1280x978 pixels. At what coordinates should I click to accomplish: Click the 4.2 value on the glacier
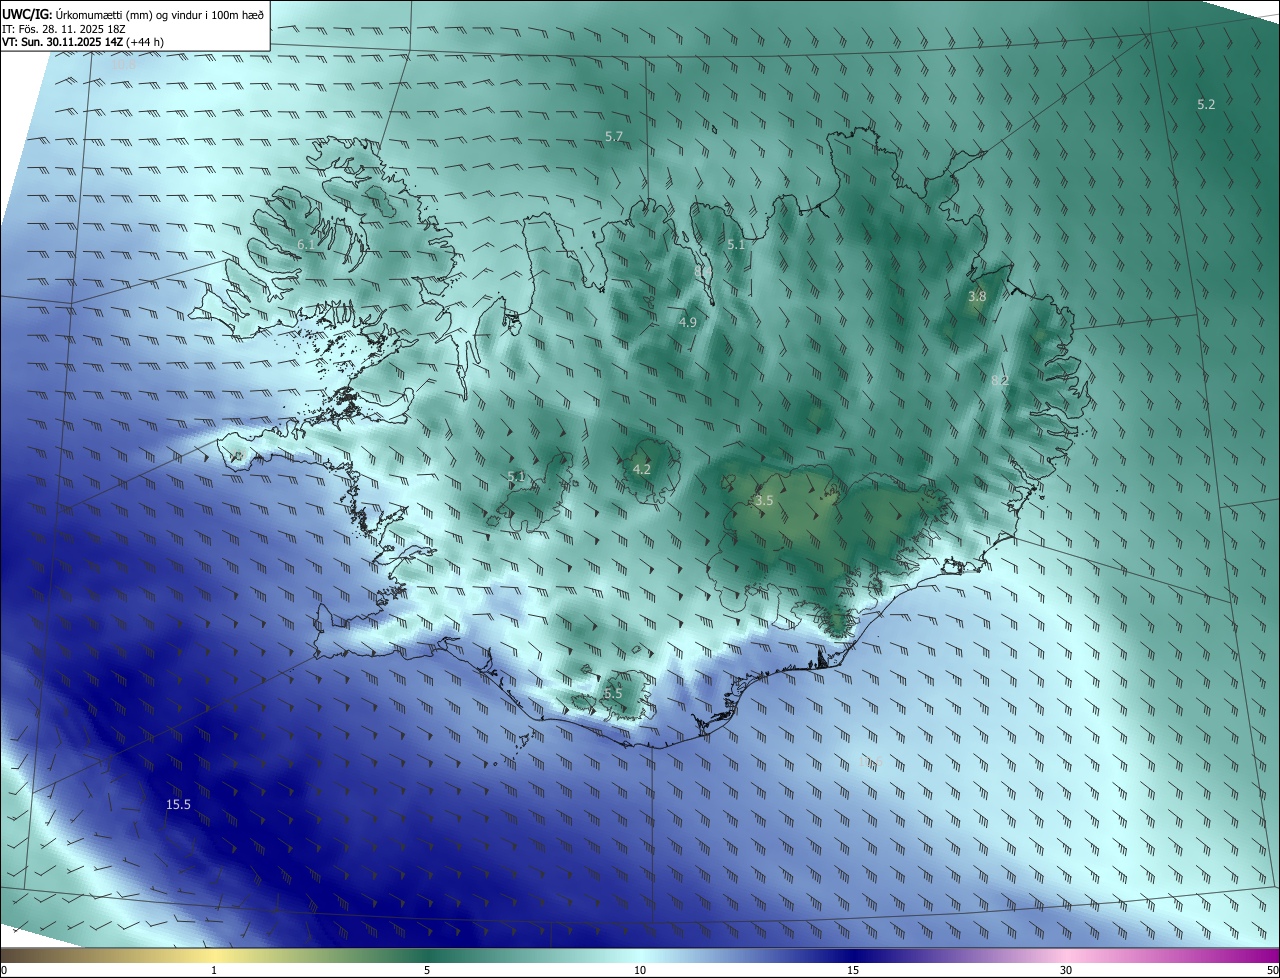[x=642, y=469]
